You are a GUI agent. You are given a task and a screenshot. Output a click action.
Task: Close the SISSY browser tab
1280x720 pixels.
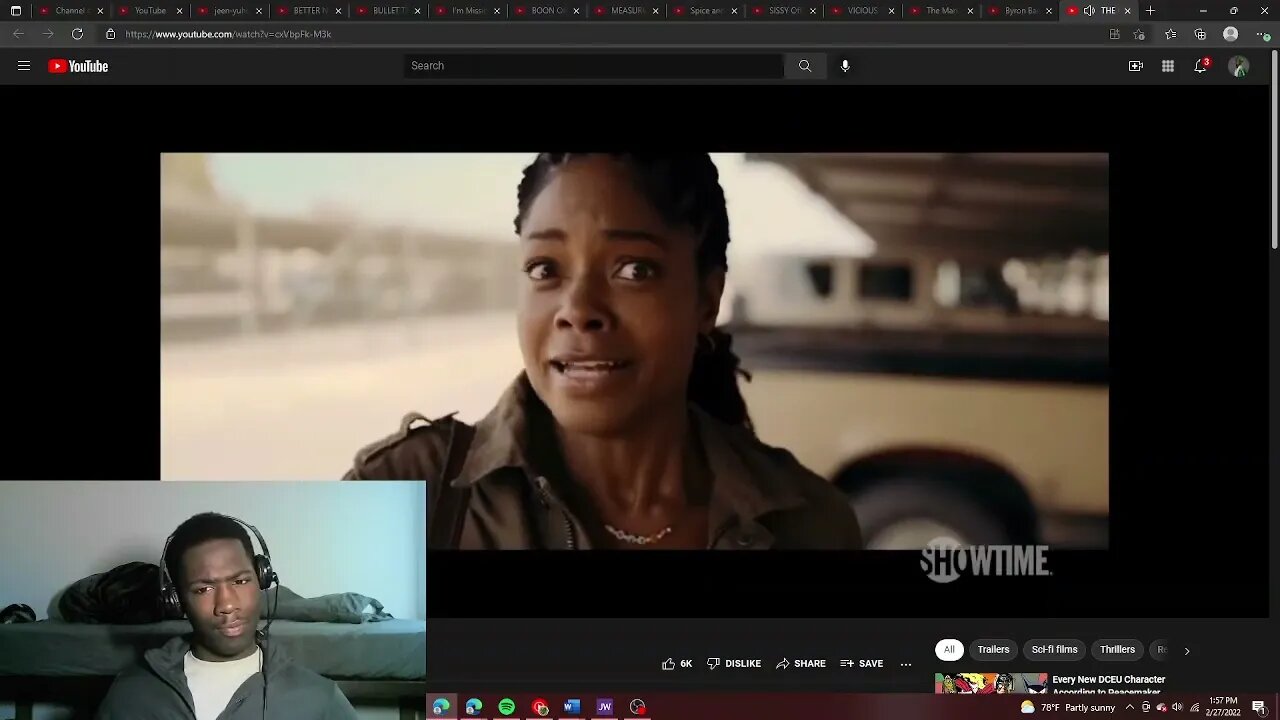pos(813,11)
